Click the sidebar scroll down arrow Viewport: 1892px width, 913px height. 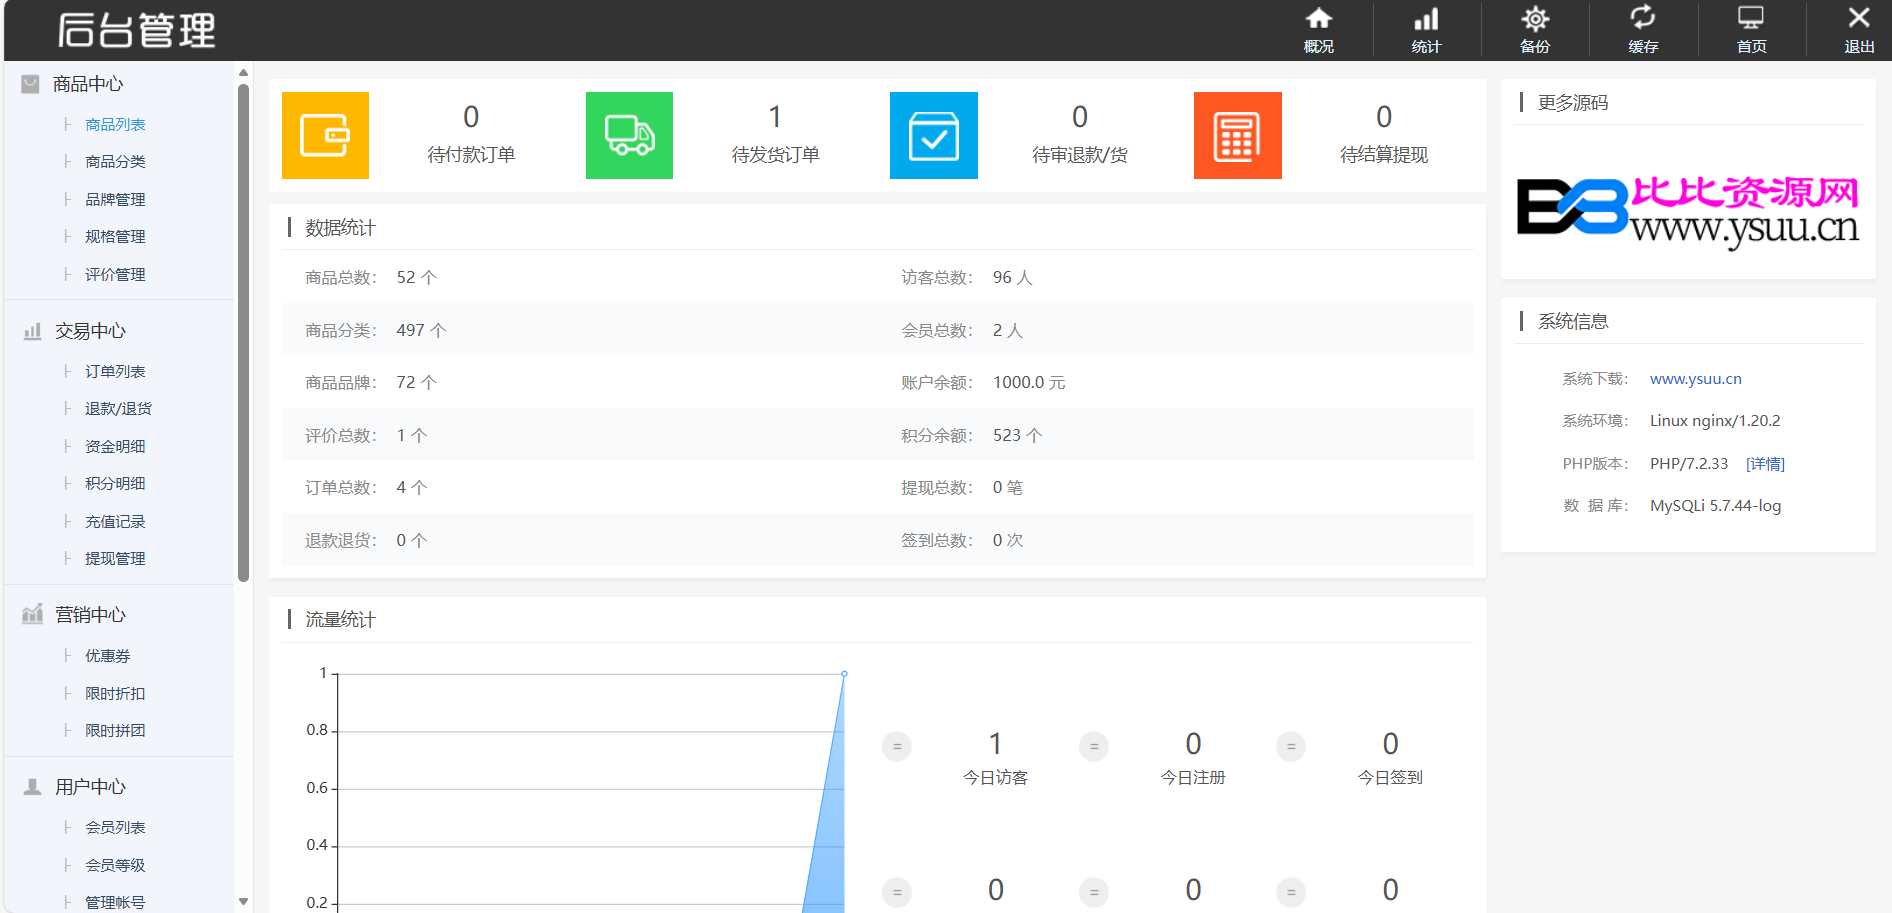pyautogui.click(x=243, y=901)
